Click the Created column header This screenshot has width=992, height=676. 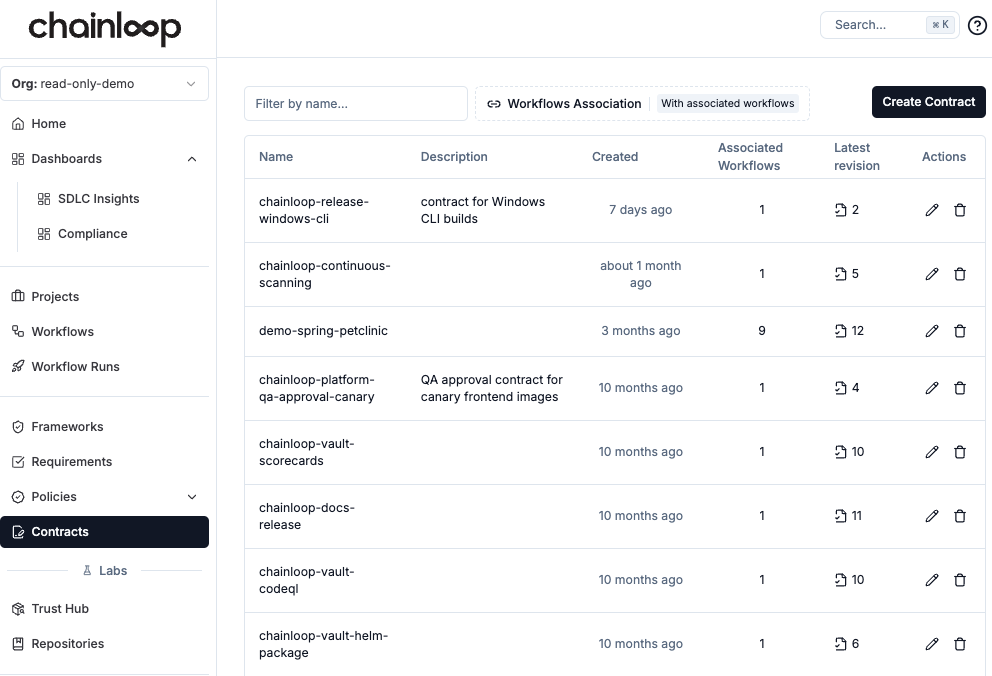(x=615, y=157)
